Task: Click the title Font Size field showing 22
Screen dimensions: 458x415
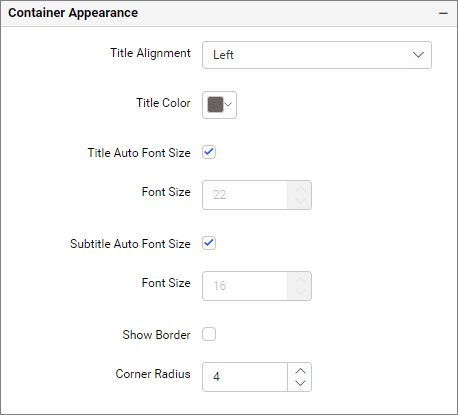Action: pos(245,195)
